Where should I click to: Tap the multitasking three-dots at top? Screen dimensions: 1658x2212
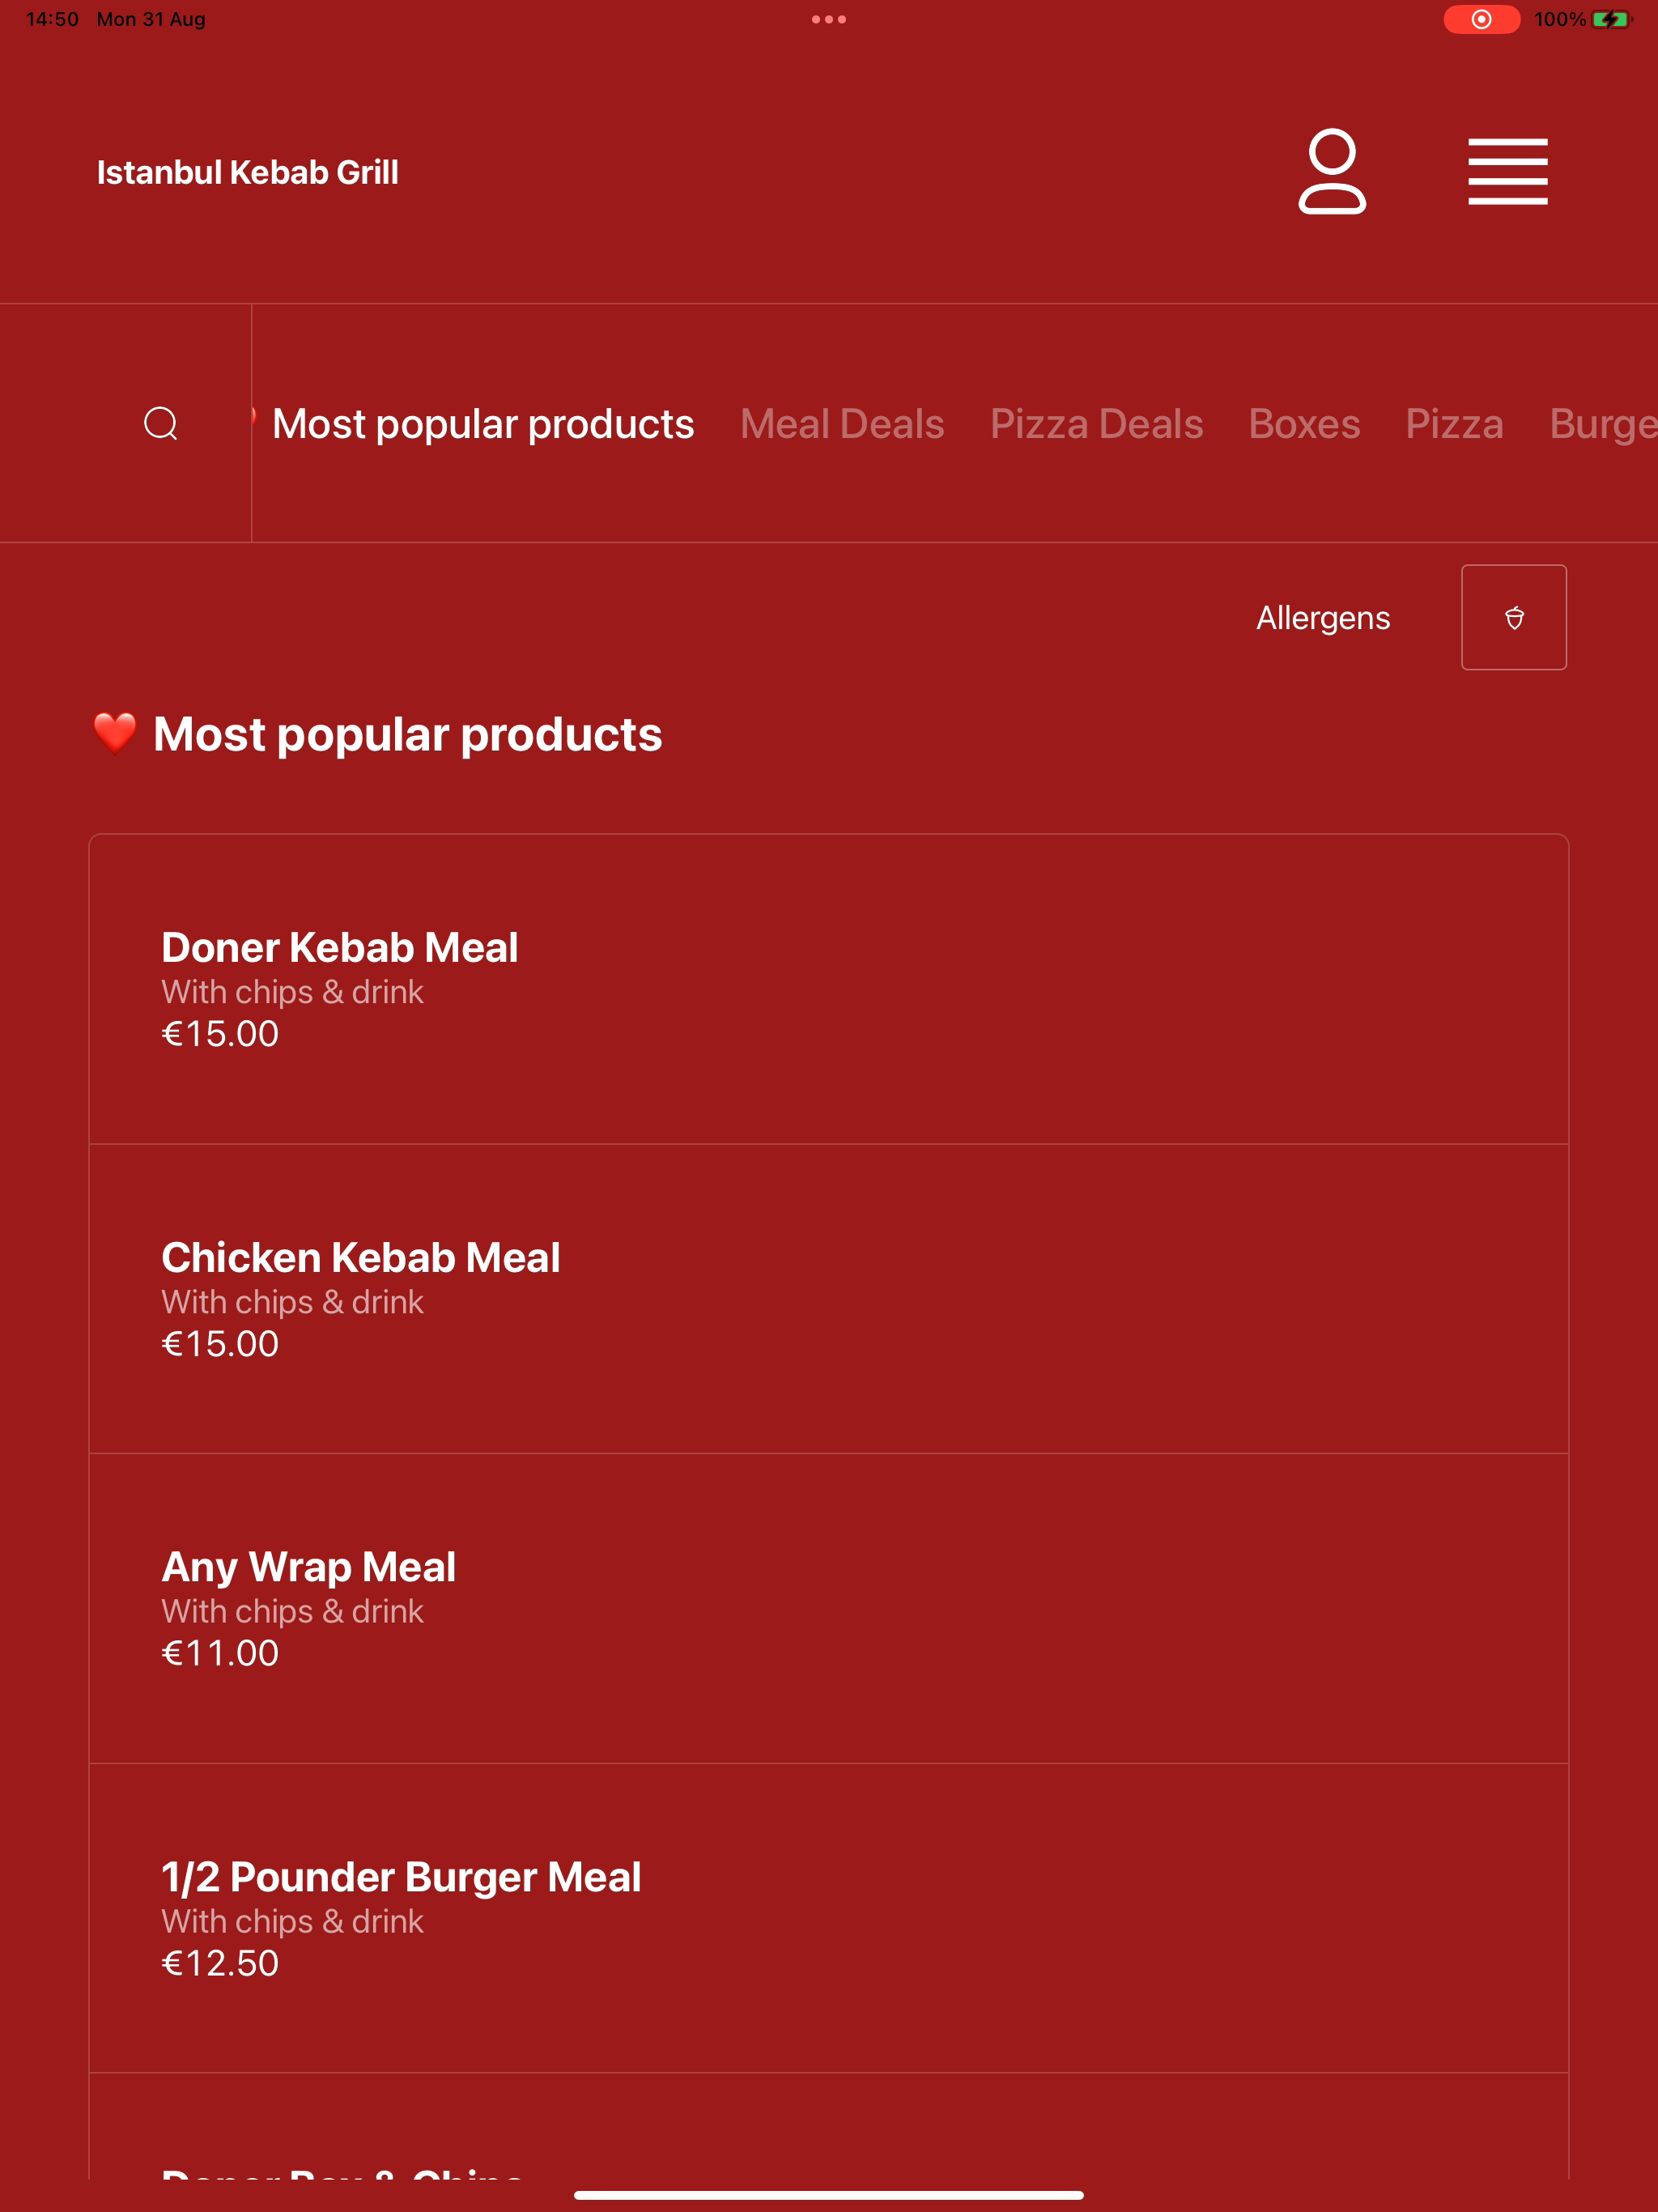828,19
